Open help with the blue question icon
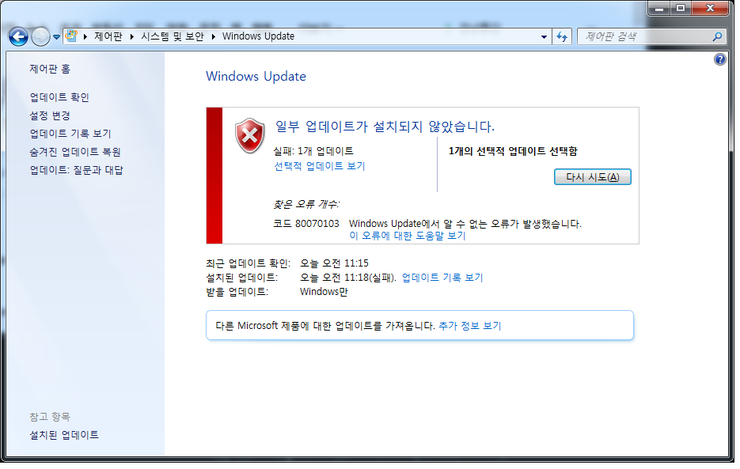This screenshot has width=740, height=469. click(x=720, y=59)
